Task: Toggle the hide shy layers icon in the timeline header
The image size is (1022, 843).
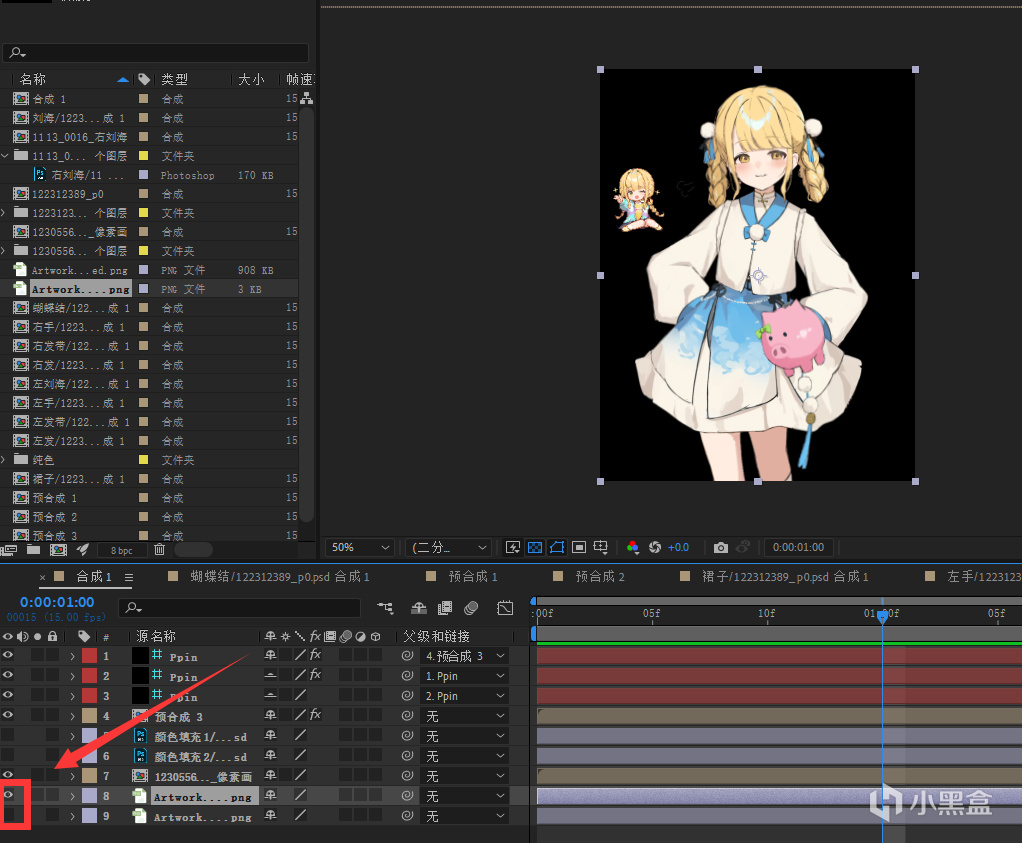Action: point(419,608)
